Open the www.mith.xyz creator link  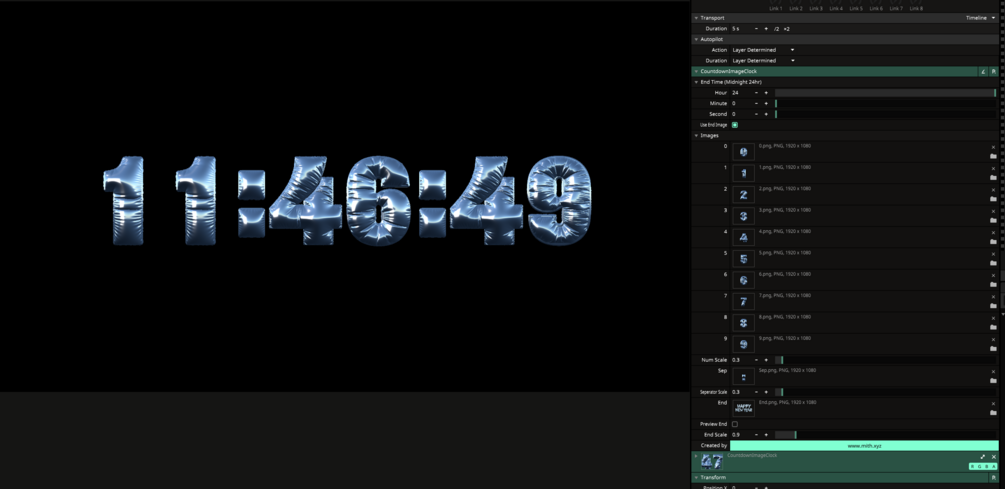(x=864, y=445)
